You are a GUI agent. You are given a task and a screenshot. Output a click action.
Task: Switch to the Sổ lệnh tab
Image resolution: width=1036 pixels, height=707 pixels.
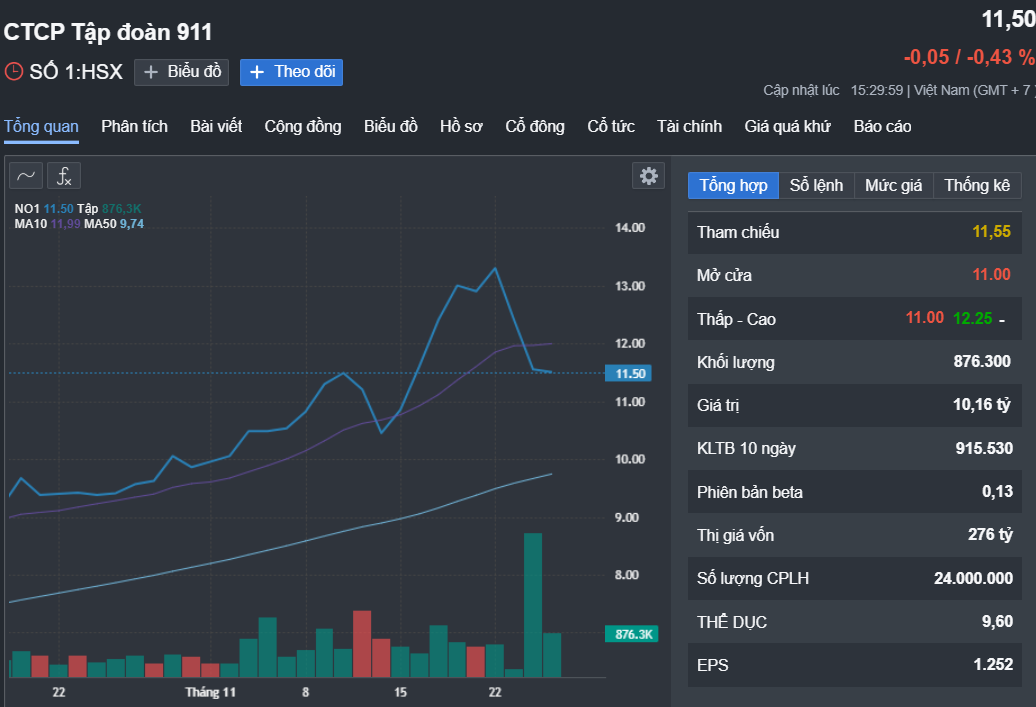click(816, 186)
